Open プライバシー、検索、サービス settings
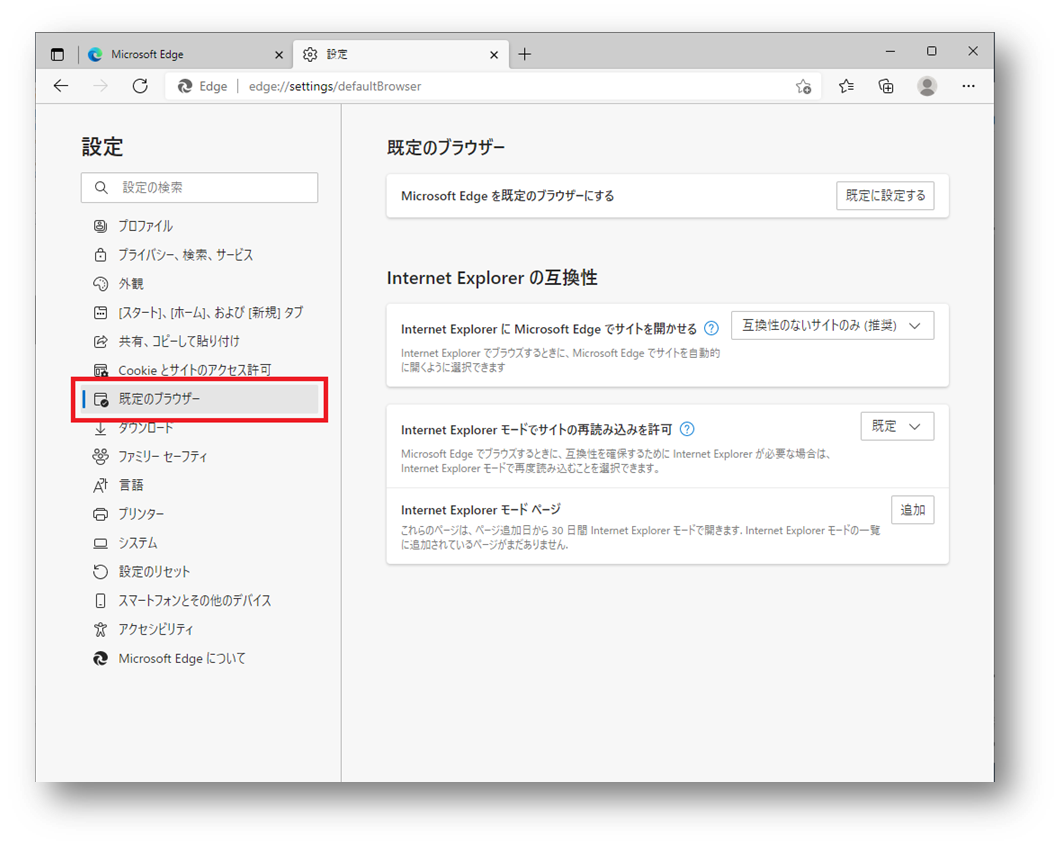Image resolution: width=1060 pixels, height=847 pixels. pos(199,255)
